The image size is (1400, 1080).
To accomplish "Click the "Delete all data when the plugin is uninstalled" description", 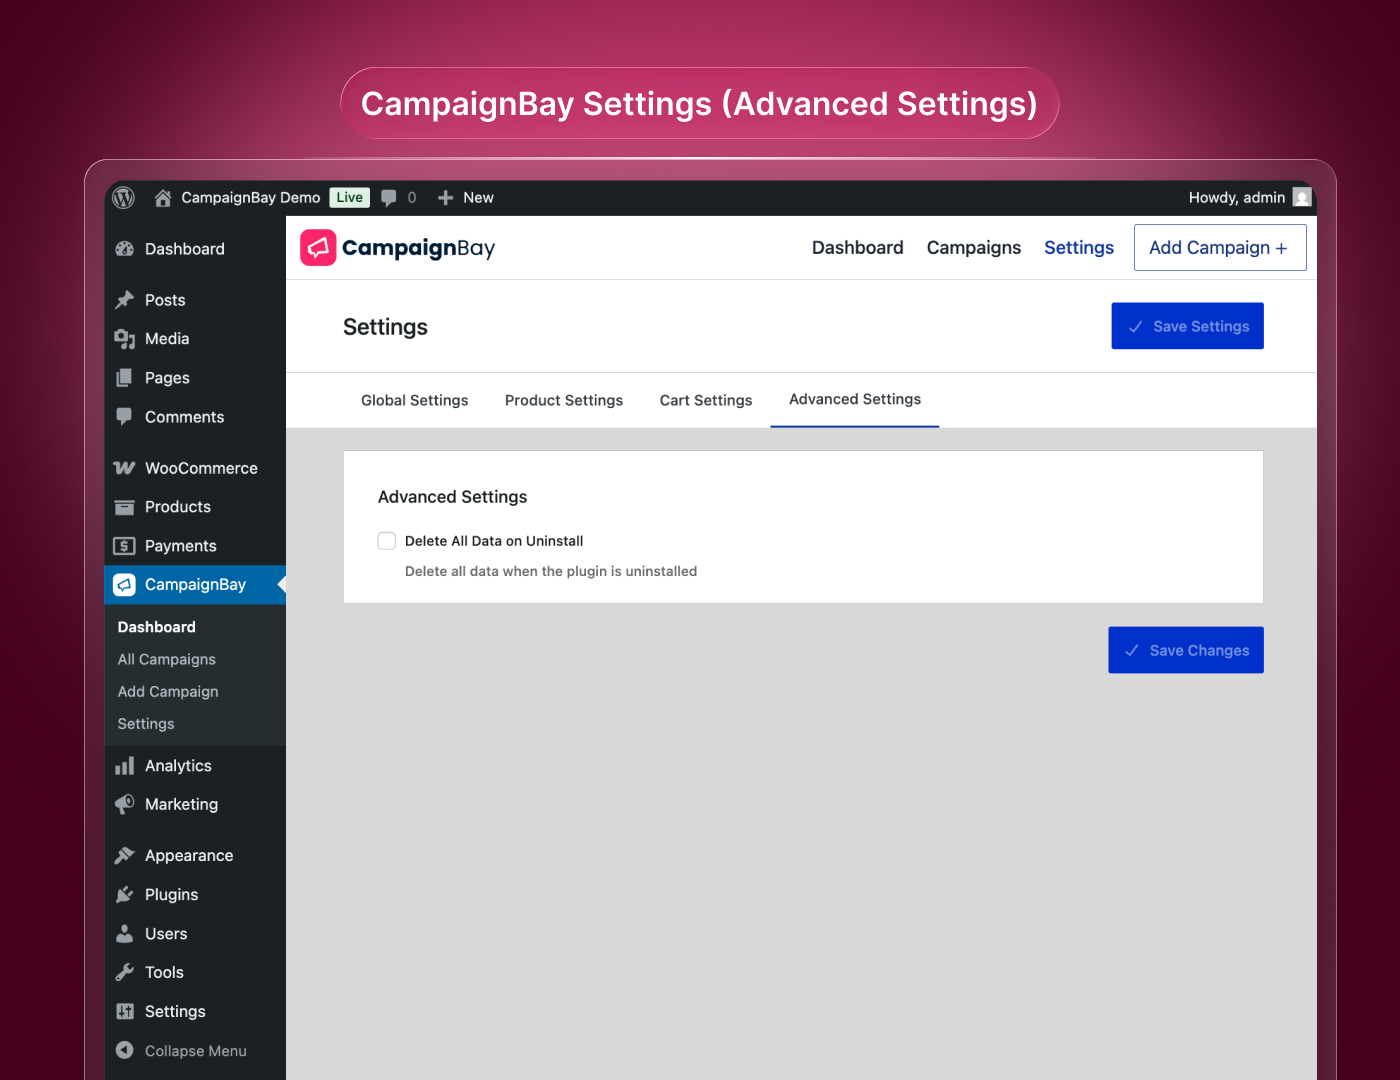I will click(551, 572).
